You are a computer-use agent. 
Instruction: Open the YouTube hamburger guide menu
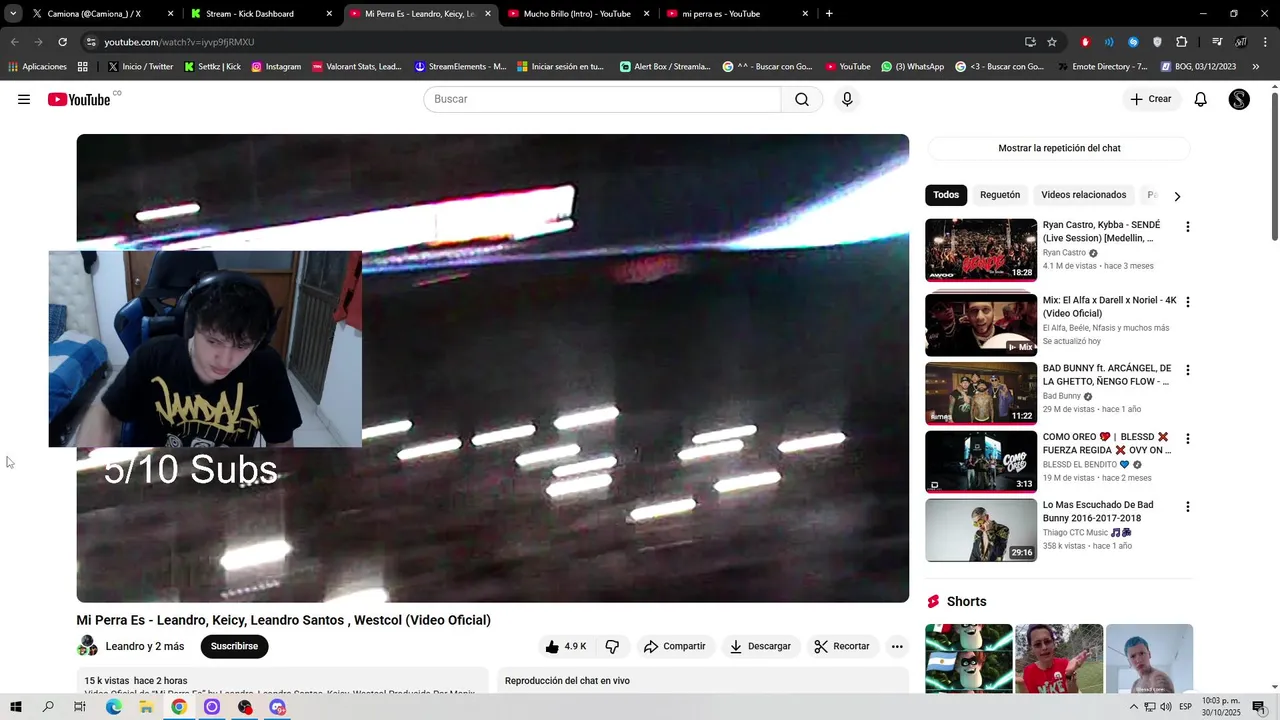click(x=24, y=99)
